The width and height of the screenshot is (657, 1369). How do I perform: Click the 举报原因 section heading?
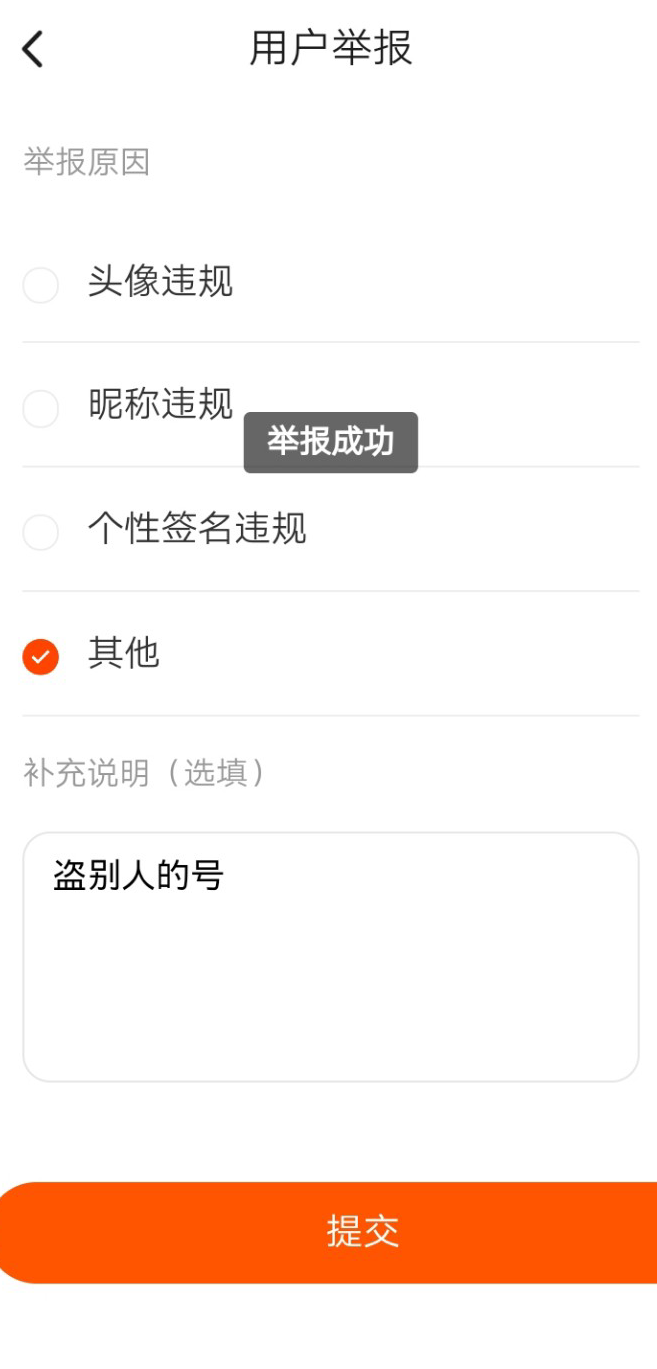pos(87,162)
